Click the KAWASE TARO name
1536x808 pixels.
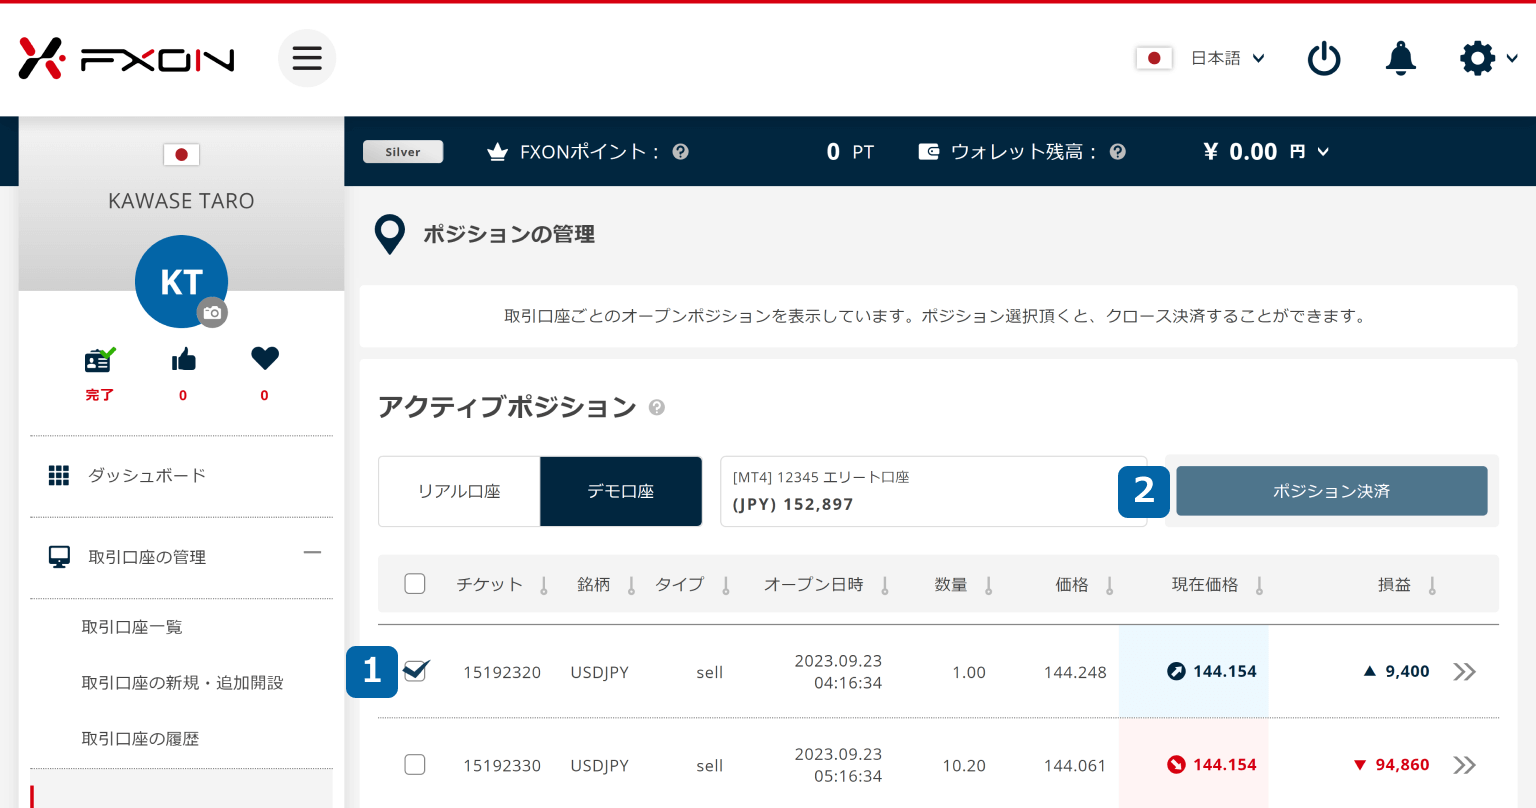pyautogui.click(x=181, y=201)
